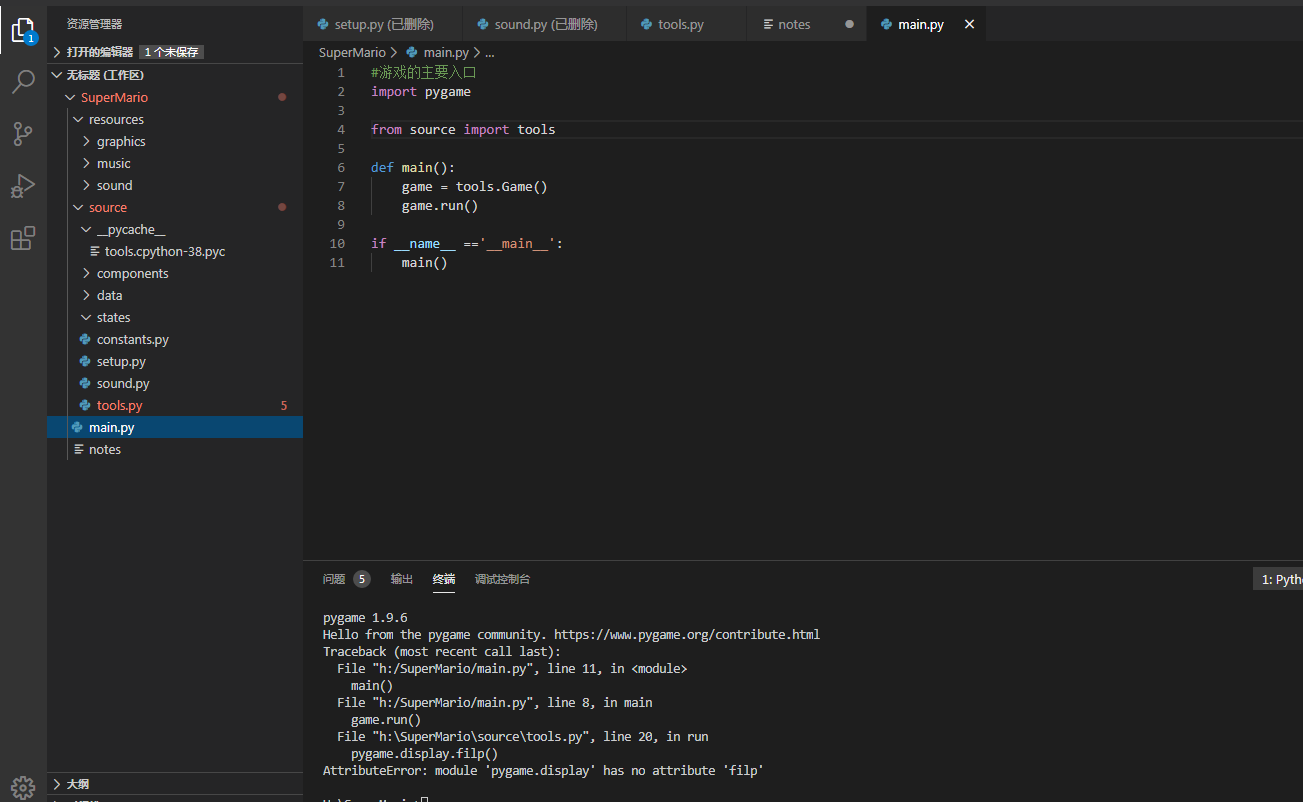Click 1 个未保存 badge

pos(171,52)
